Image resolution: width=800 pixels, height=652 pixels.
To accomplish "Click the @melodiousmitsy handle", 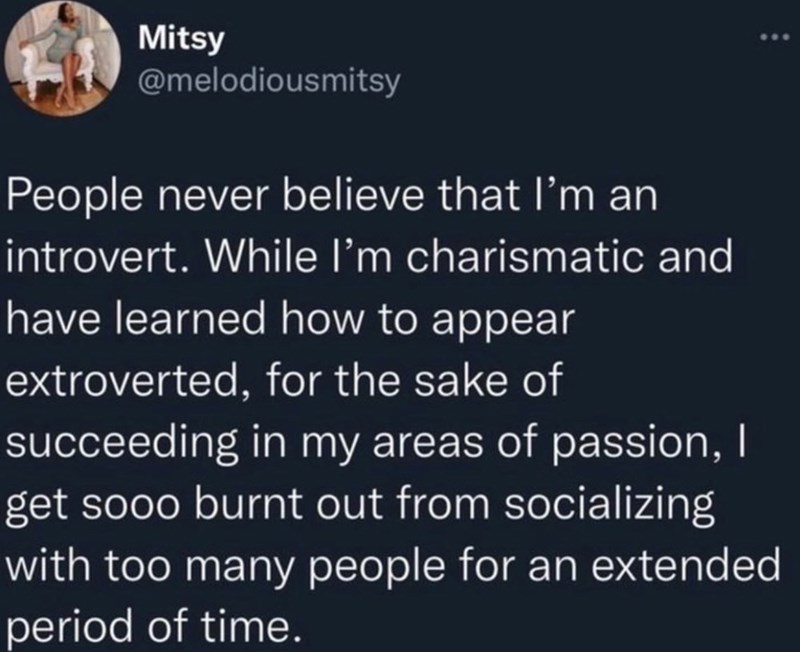I will pyautogui.click(x=266, y=78).
